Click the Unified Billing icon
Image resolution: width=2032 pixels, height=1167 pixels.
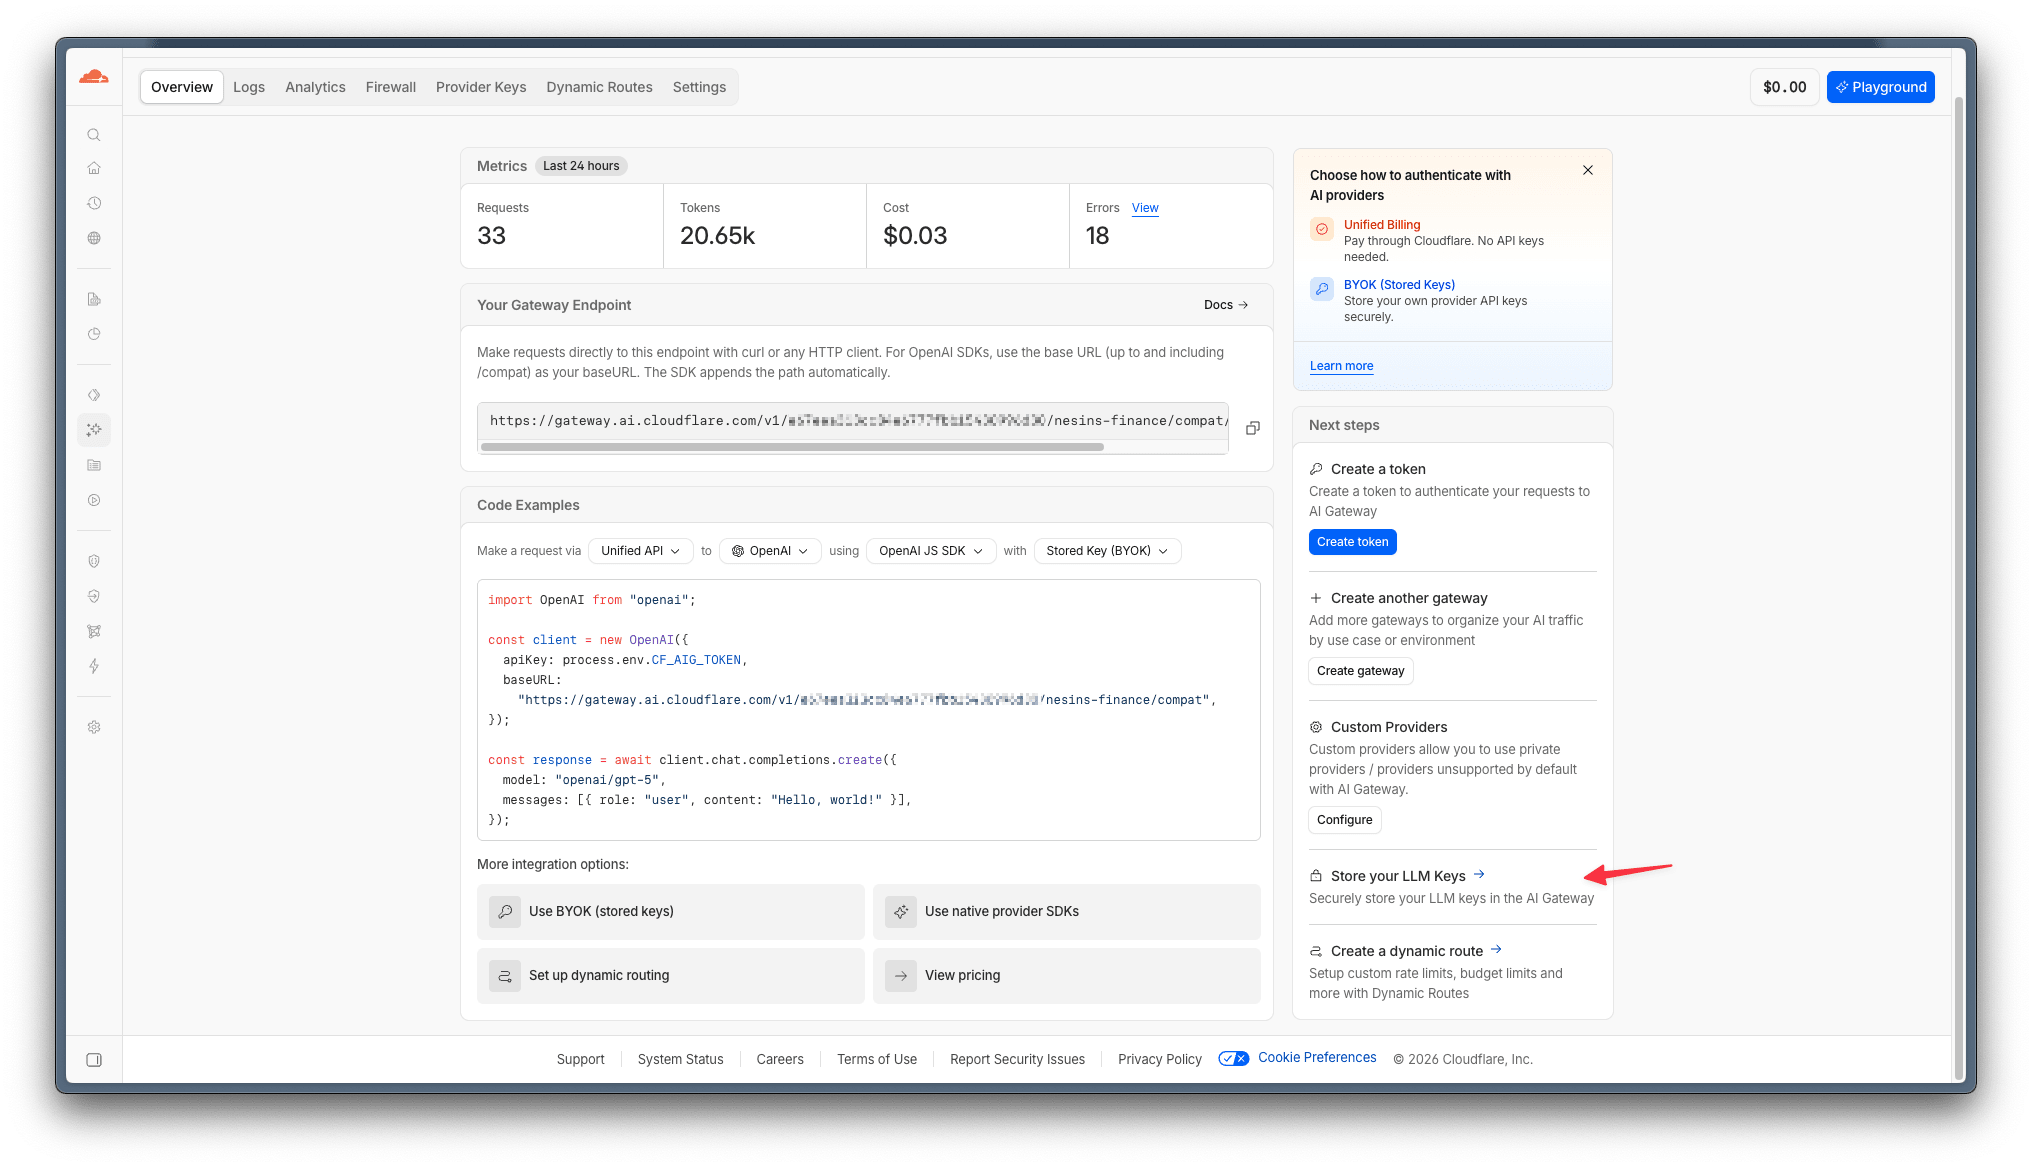pos(1322,229)
